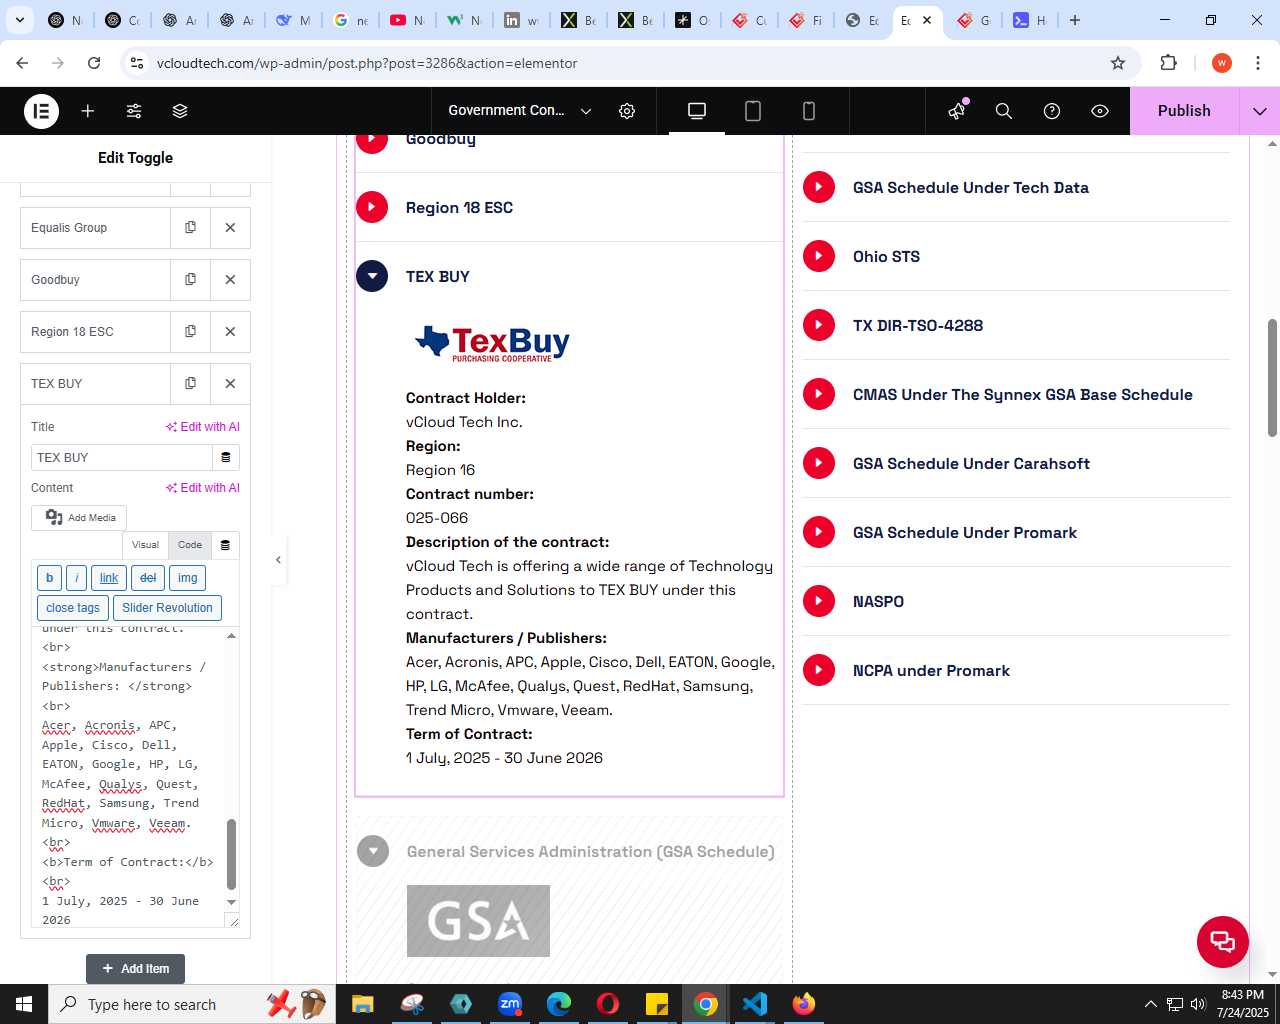Click the Slider Revolution button
Image resolution: width=1280 pixels, height=1024 pixels.
click(167, 608)
